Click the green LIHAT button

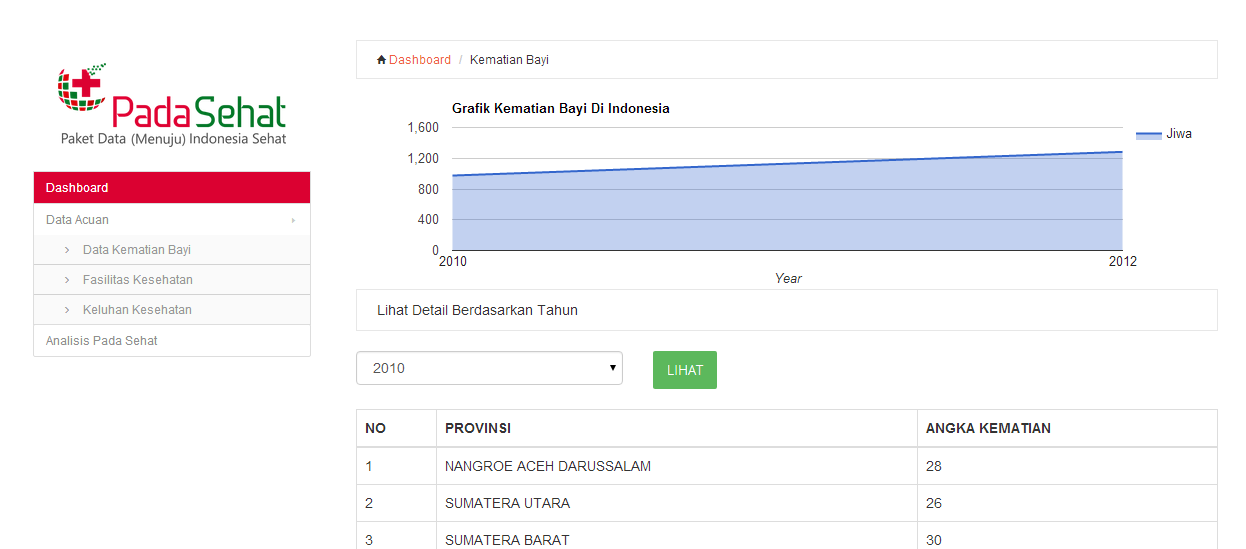(685, 370)
